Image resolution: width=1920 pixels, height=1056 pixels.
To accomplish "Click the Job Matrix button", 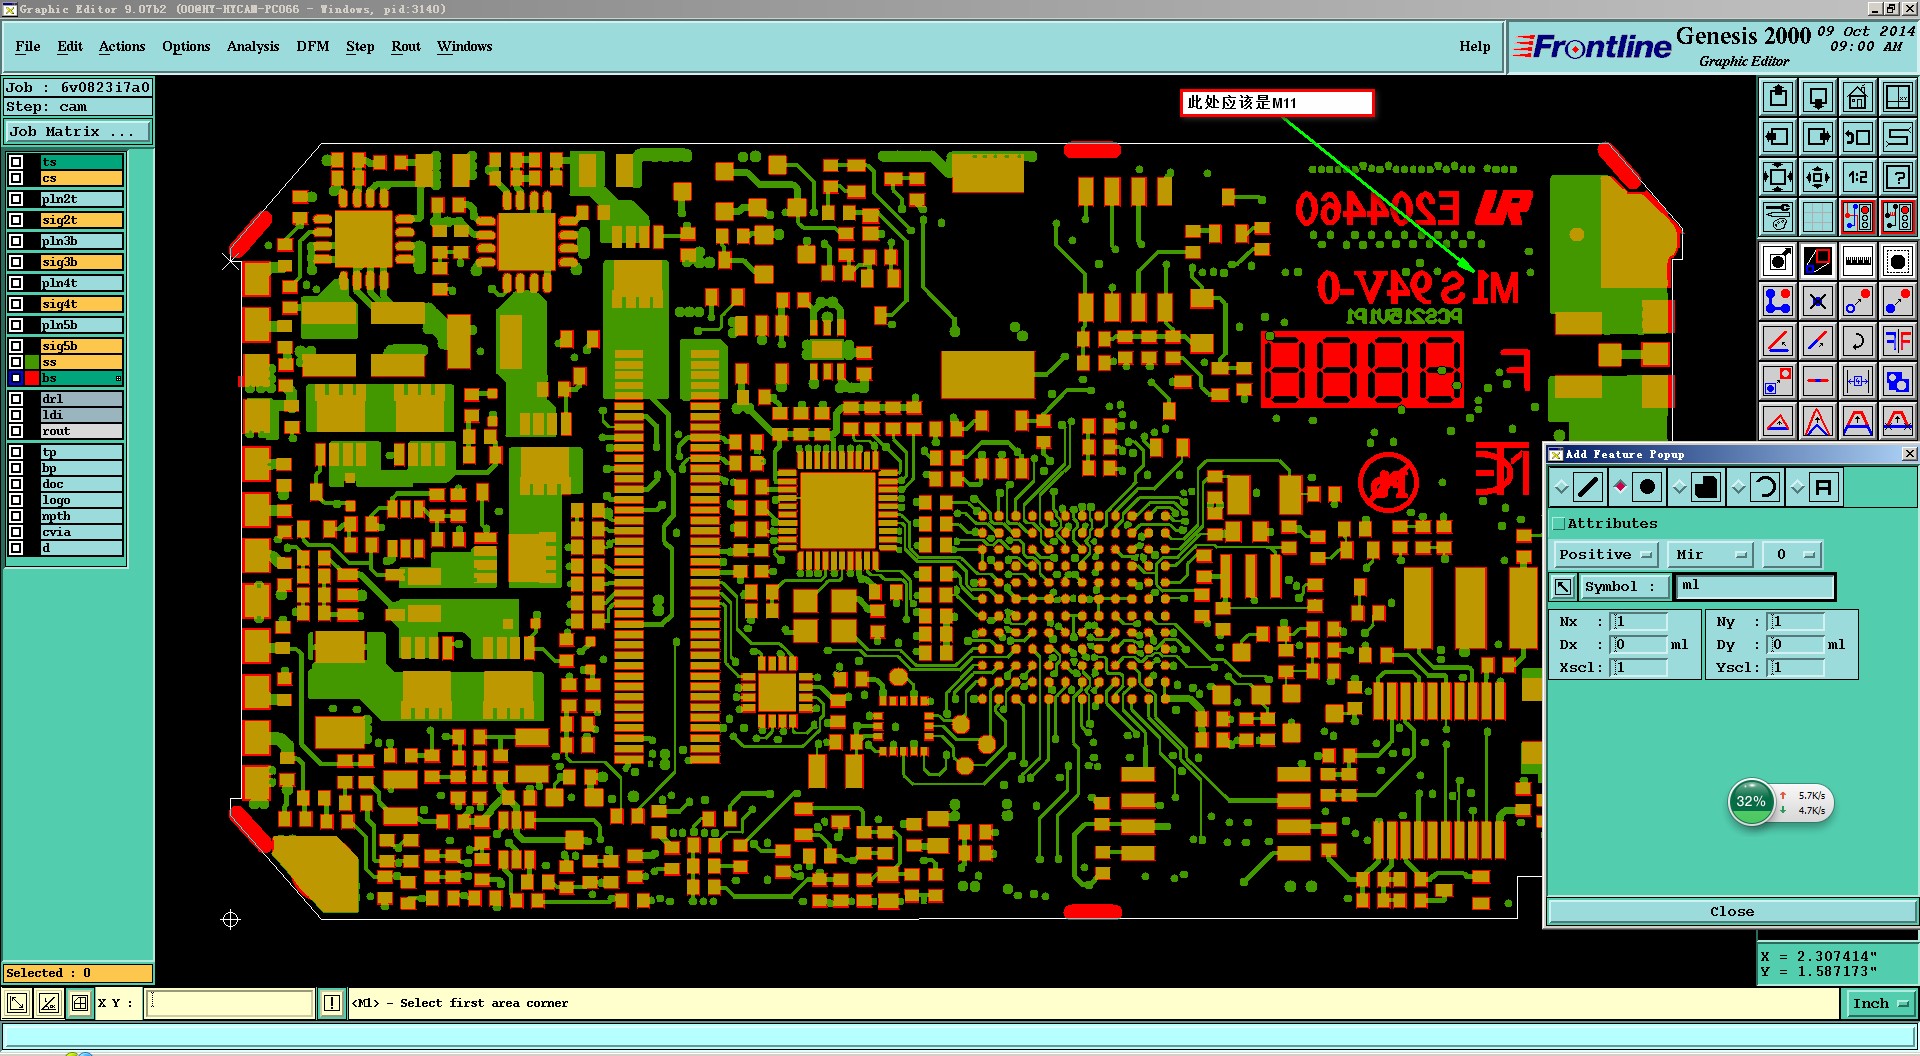I will coord(78,132).
